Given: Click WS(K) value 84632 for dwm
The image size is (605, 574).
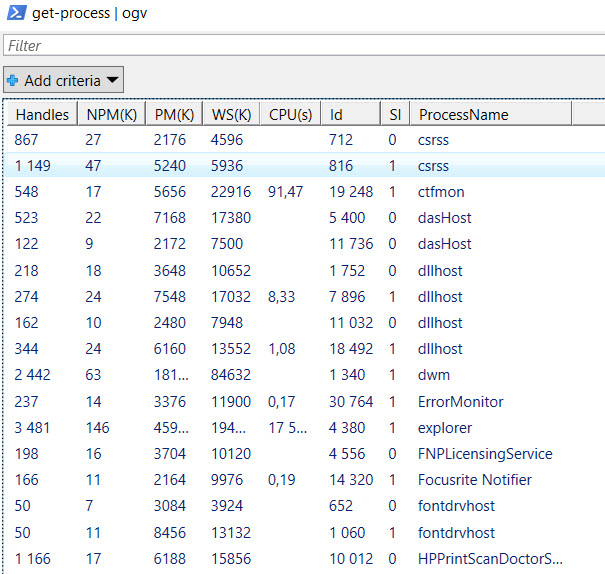Looking at the screenshot, I should pyautogui.click(x=231, y=375).
